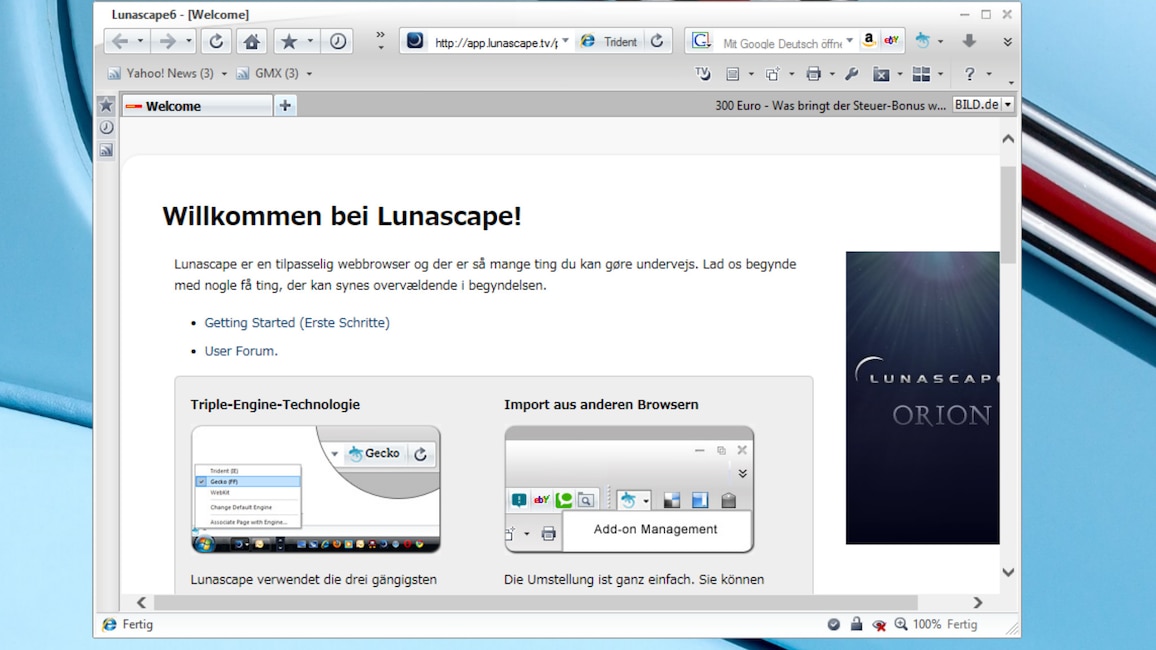Click the vertical scrollbar down arrow

pyautogui.click(x=1009, y=572)
